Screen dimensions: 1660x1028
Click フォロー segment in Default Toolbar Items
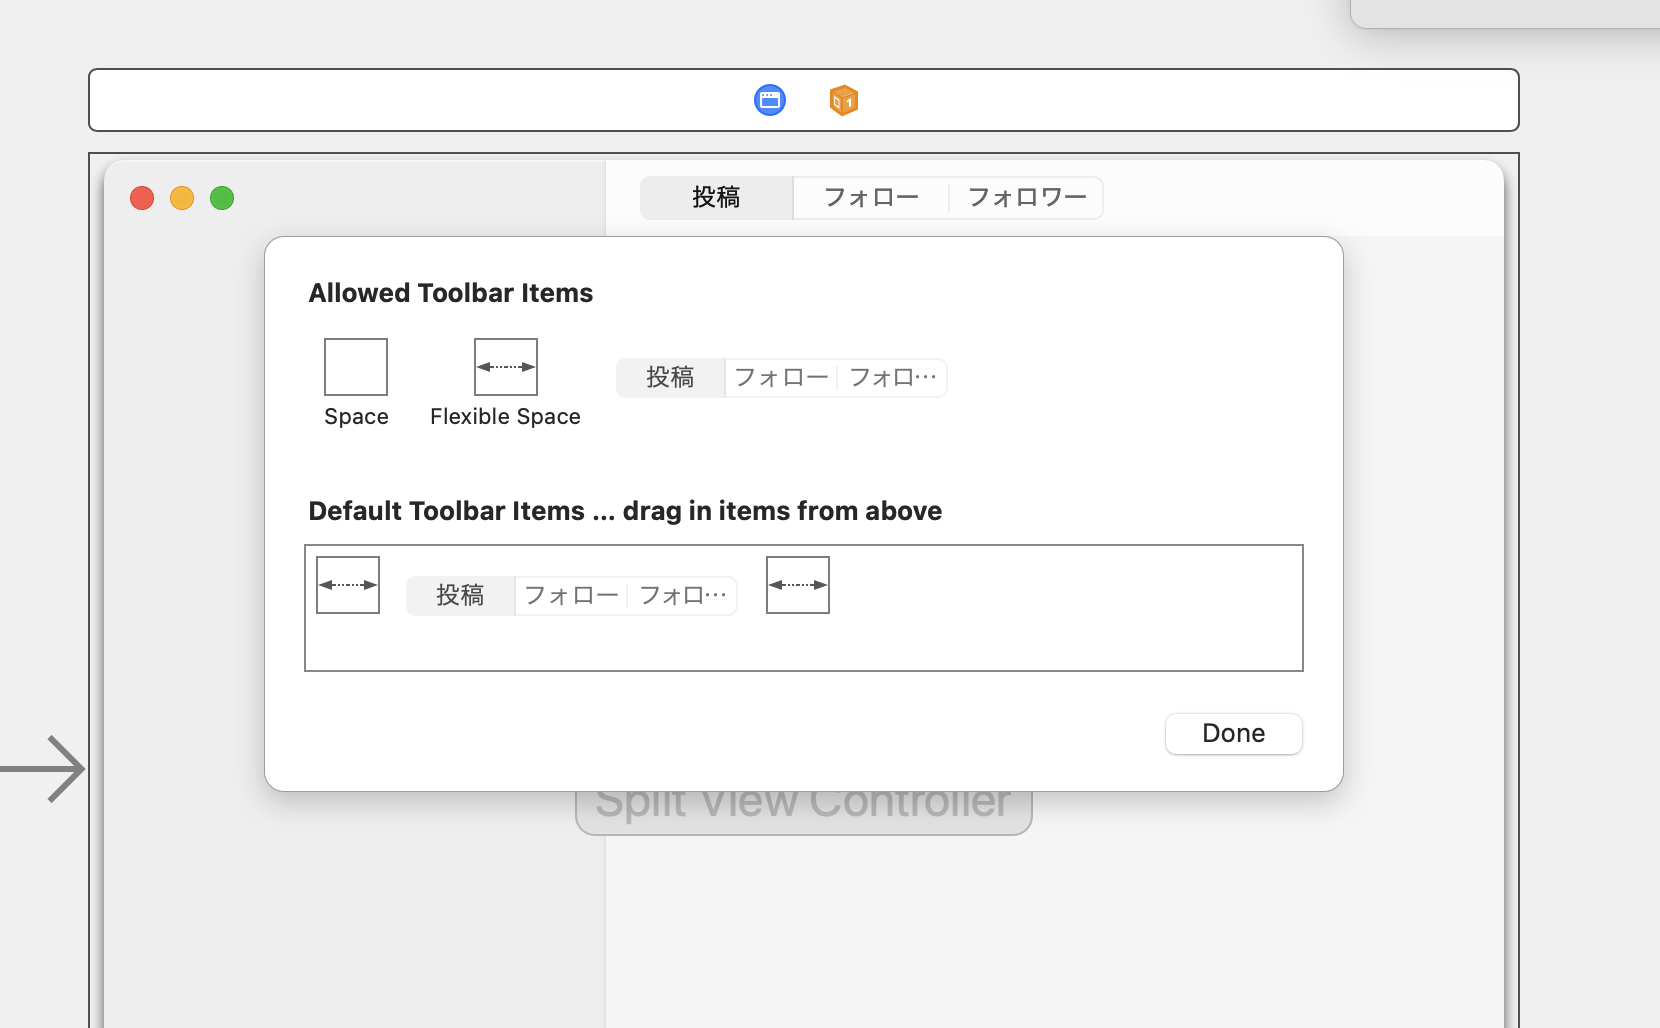571,596
